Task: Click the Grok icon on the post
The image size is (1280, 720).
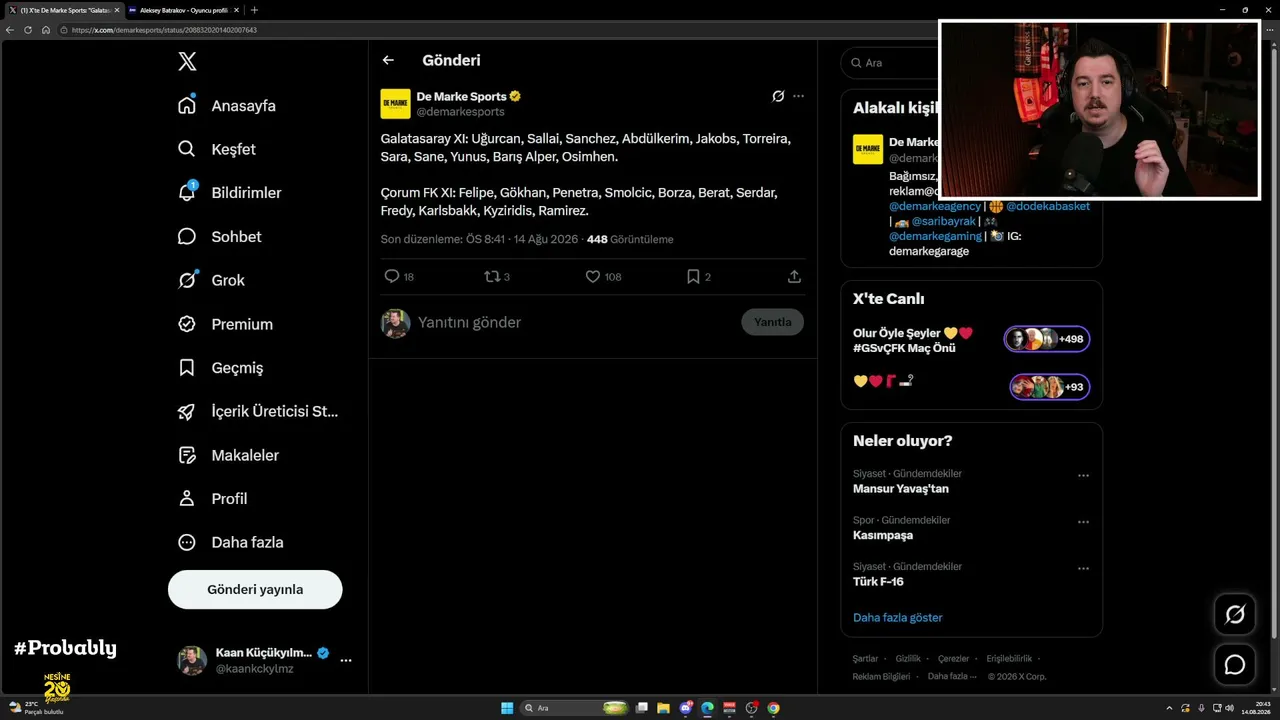Action: (778, 96)
